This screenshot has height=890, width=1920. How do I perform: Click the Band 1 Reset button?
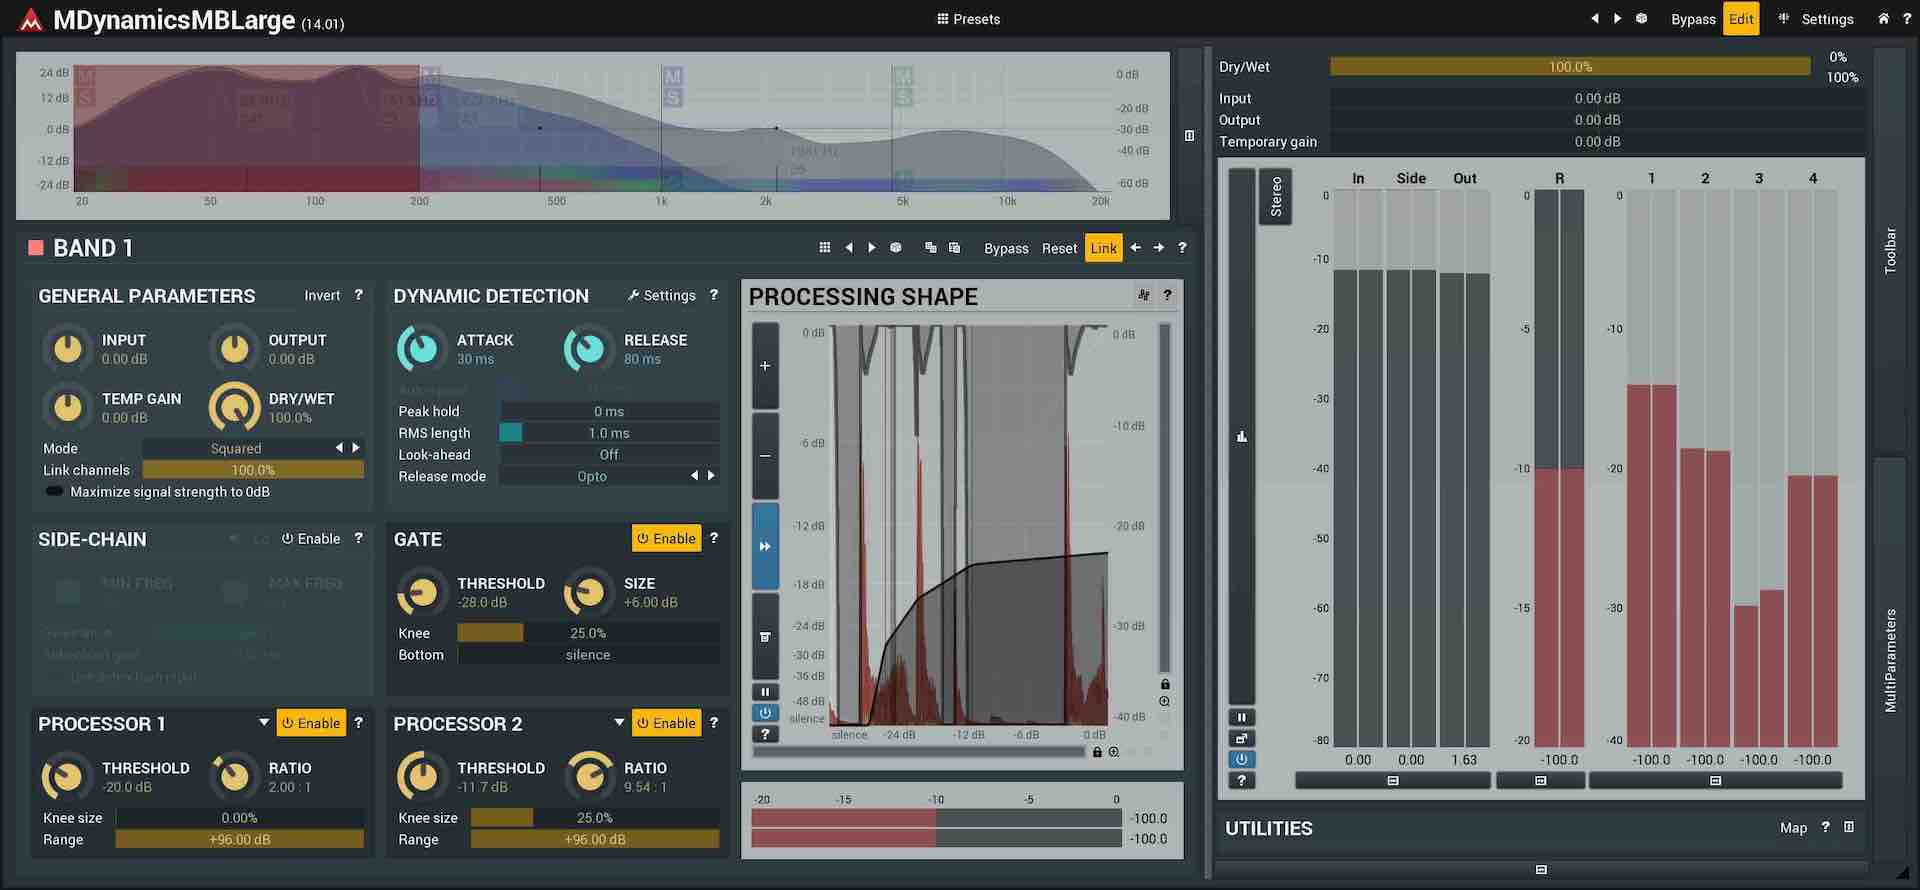(x=1059, y=249)
